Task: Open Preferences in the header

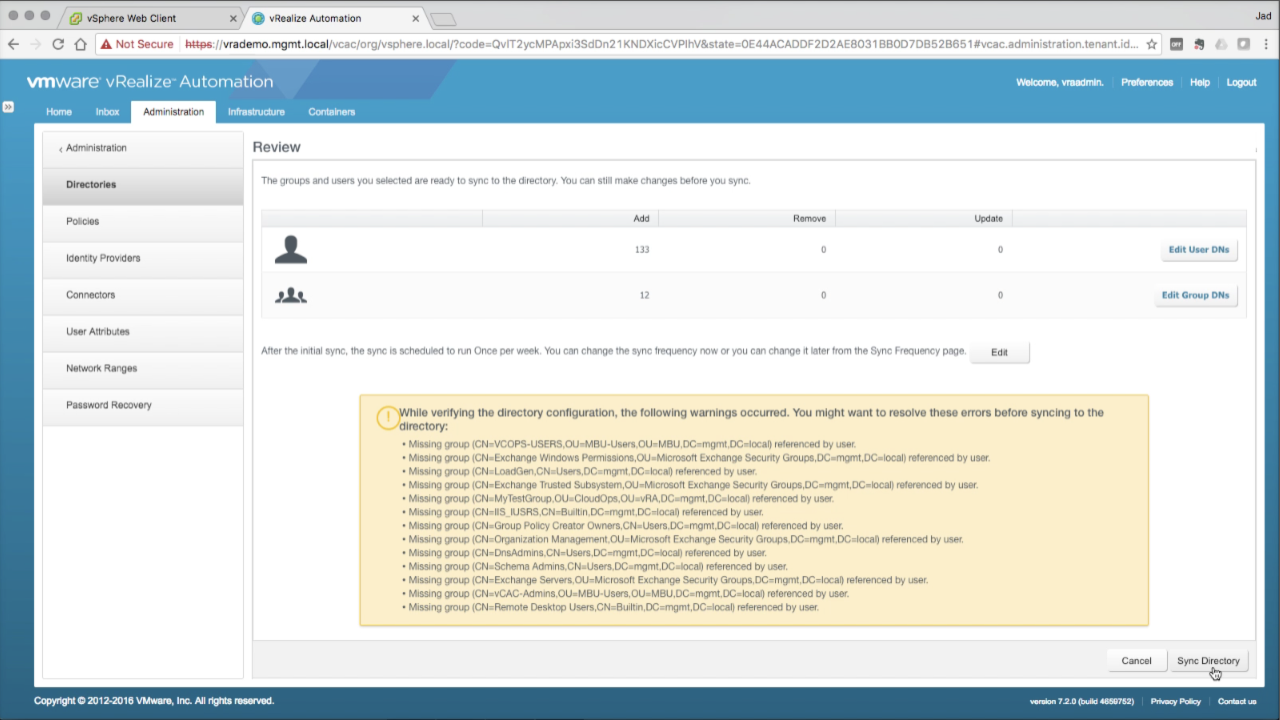Action: [1147, 82]
